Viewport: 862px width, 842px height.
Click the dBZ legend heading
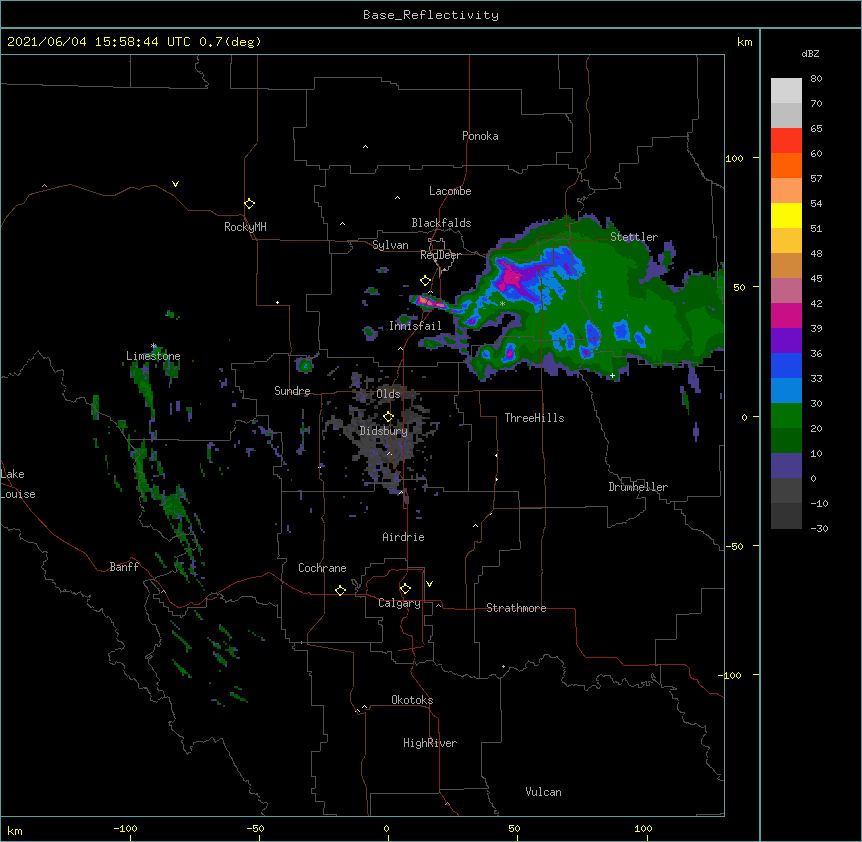[x=810, y=54]
